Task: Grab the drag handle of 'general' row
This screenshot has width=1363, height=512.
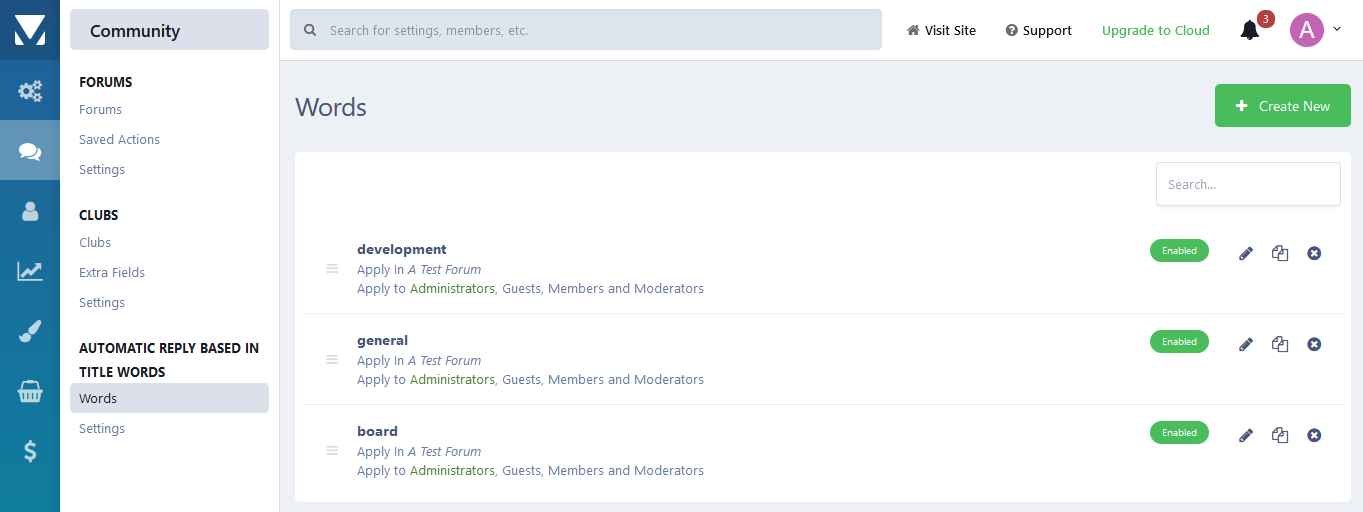Action: 332,360
